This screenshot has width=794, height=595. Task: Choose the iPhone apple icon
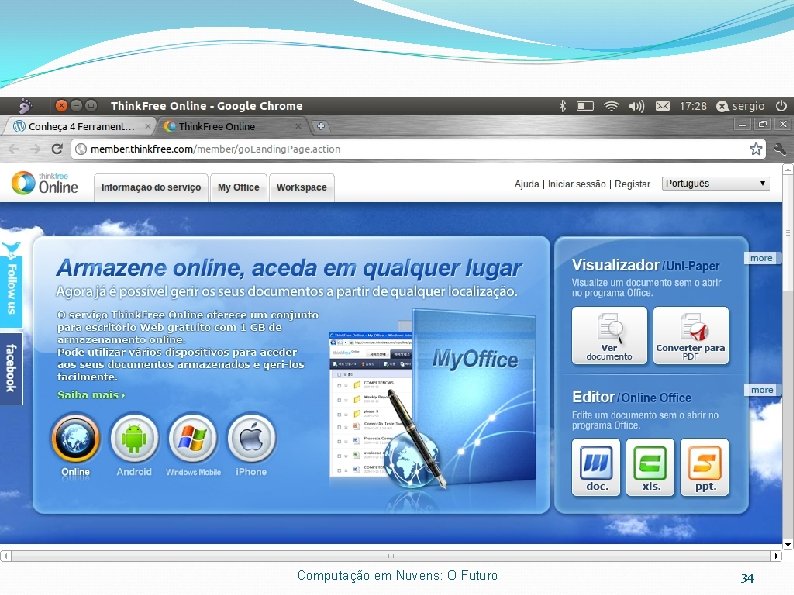click(252, 439)
